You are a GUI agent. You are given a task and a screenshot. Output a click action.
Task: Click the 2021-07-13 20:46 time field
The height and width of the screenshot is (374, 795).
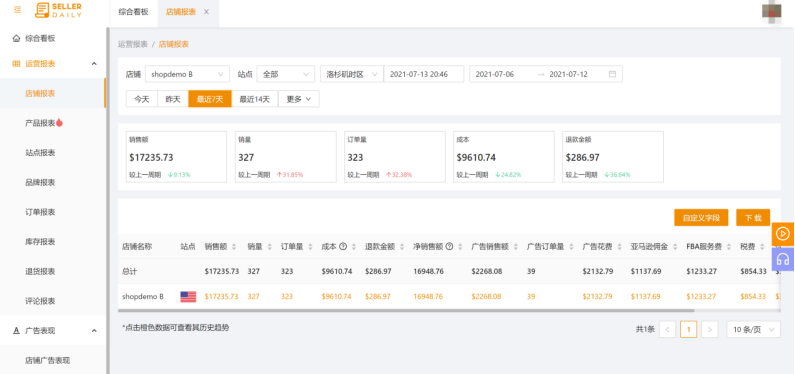[x=423, y=74]
